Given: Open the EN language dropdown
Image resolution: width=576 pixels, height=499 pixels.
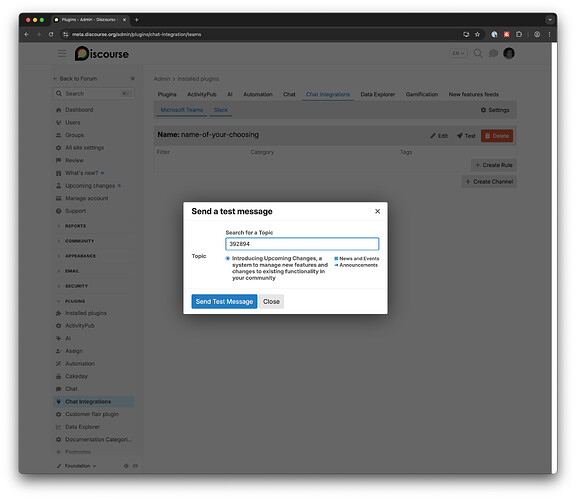Looking at the screenshot, I should 458,53.
